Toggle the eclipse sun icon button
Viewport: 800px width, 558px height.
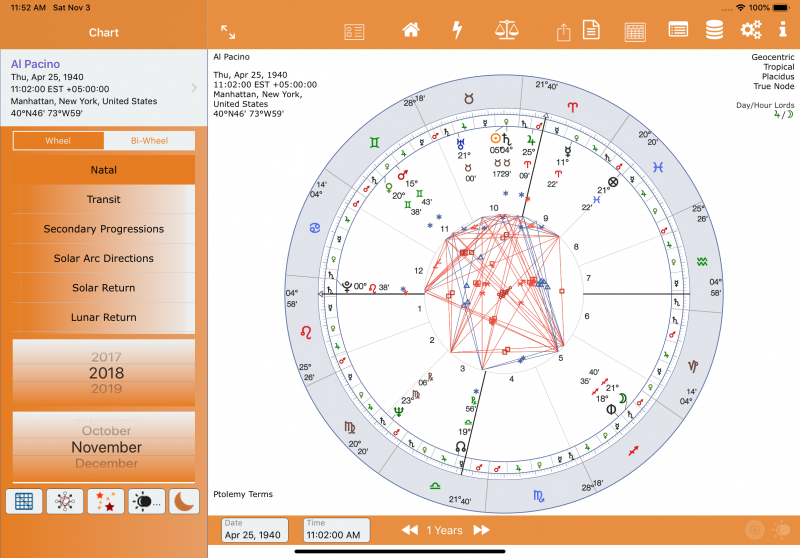[x=146, y=501]
